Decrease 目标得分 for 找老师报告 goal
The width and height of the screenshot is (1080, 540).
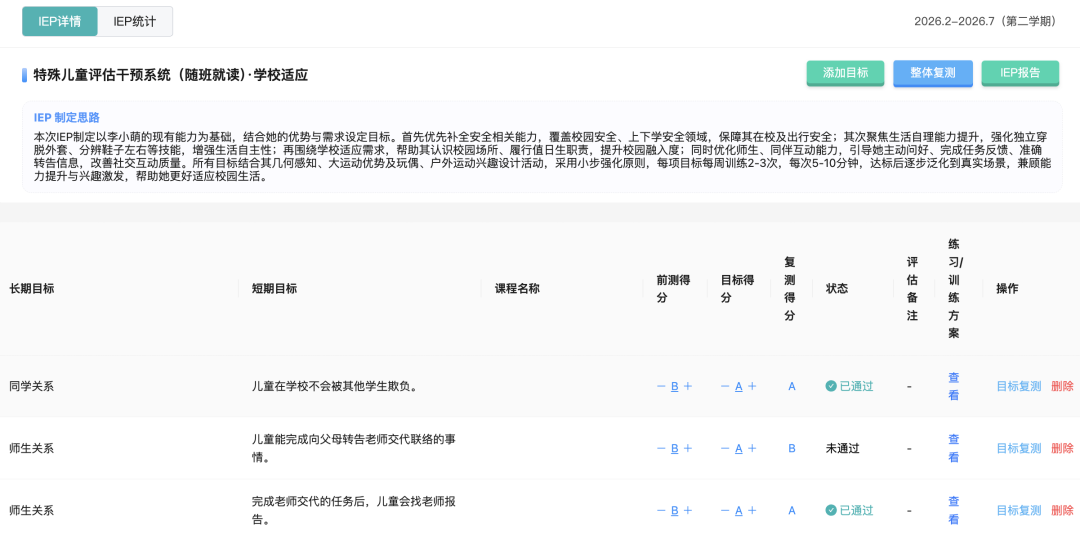pos(725,510)
